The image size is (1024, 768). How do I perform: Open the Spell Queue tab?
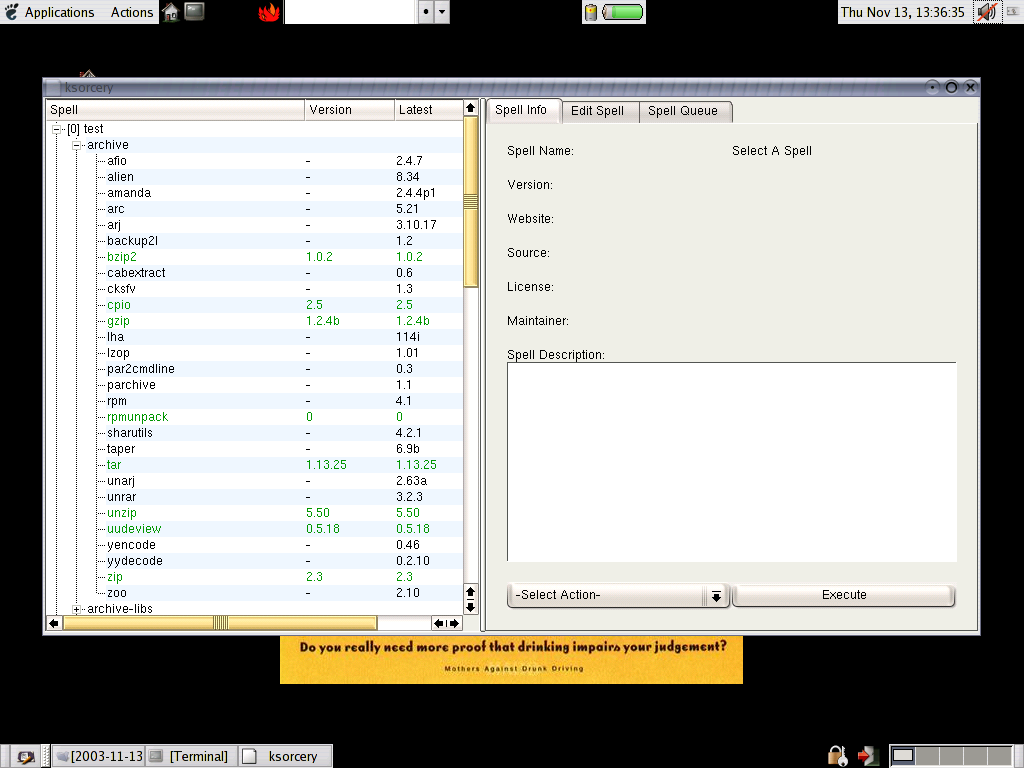(683, 111)
